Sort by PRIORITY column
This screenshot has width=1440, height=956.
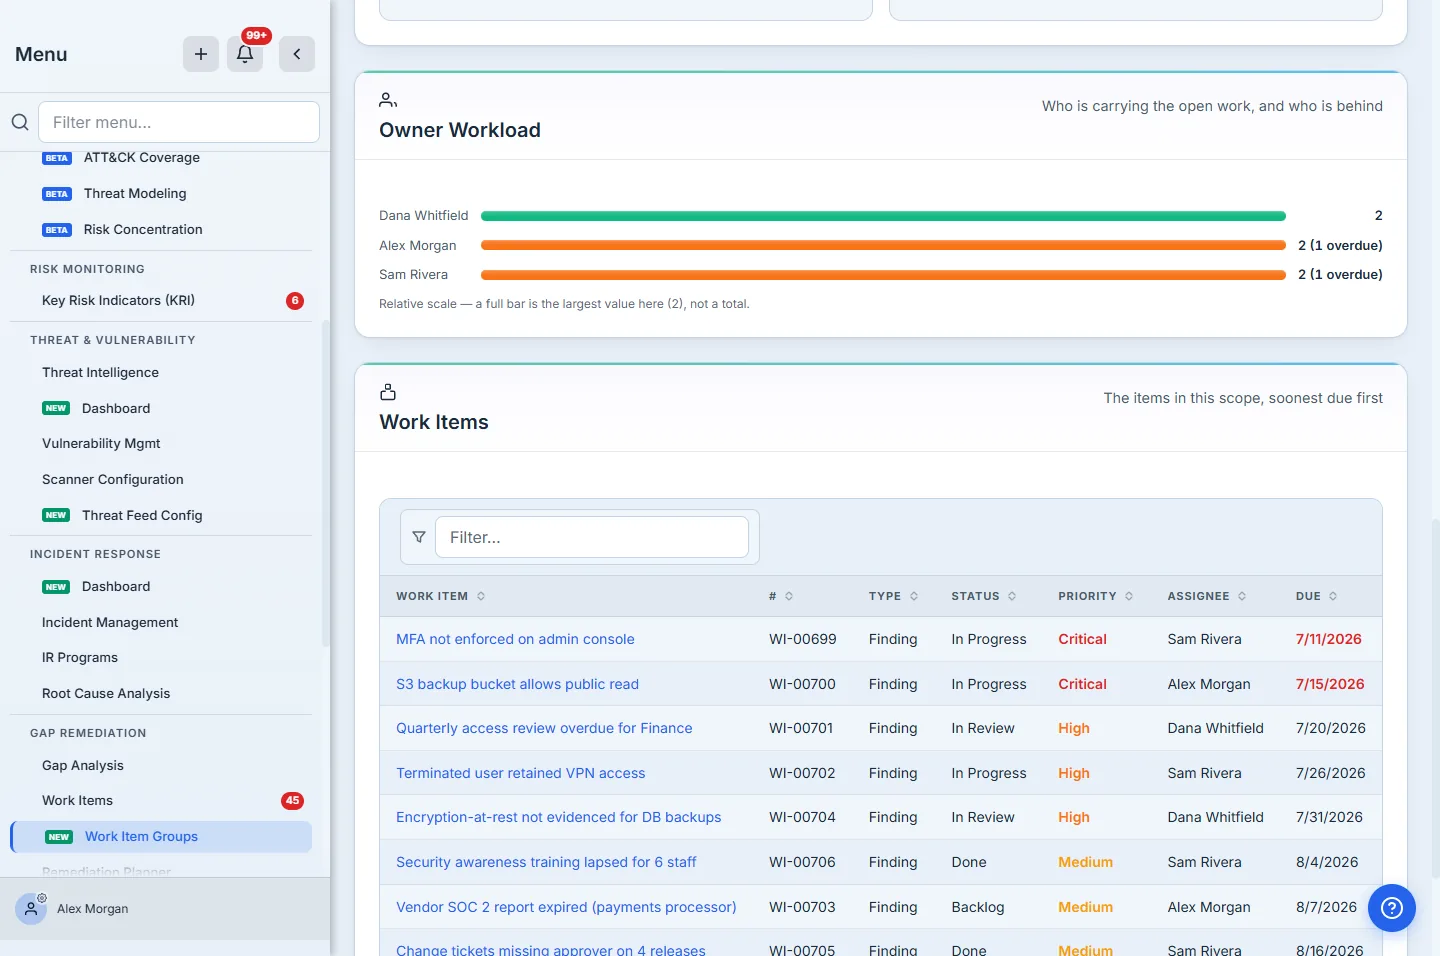click(1096, 596)
